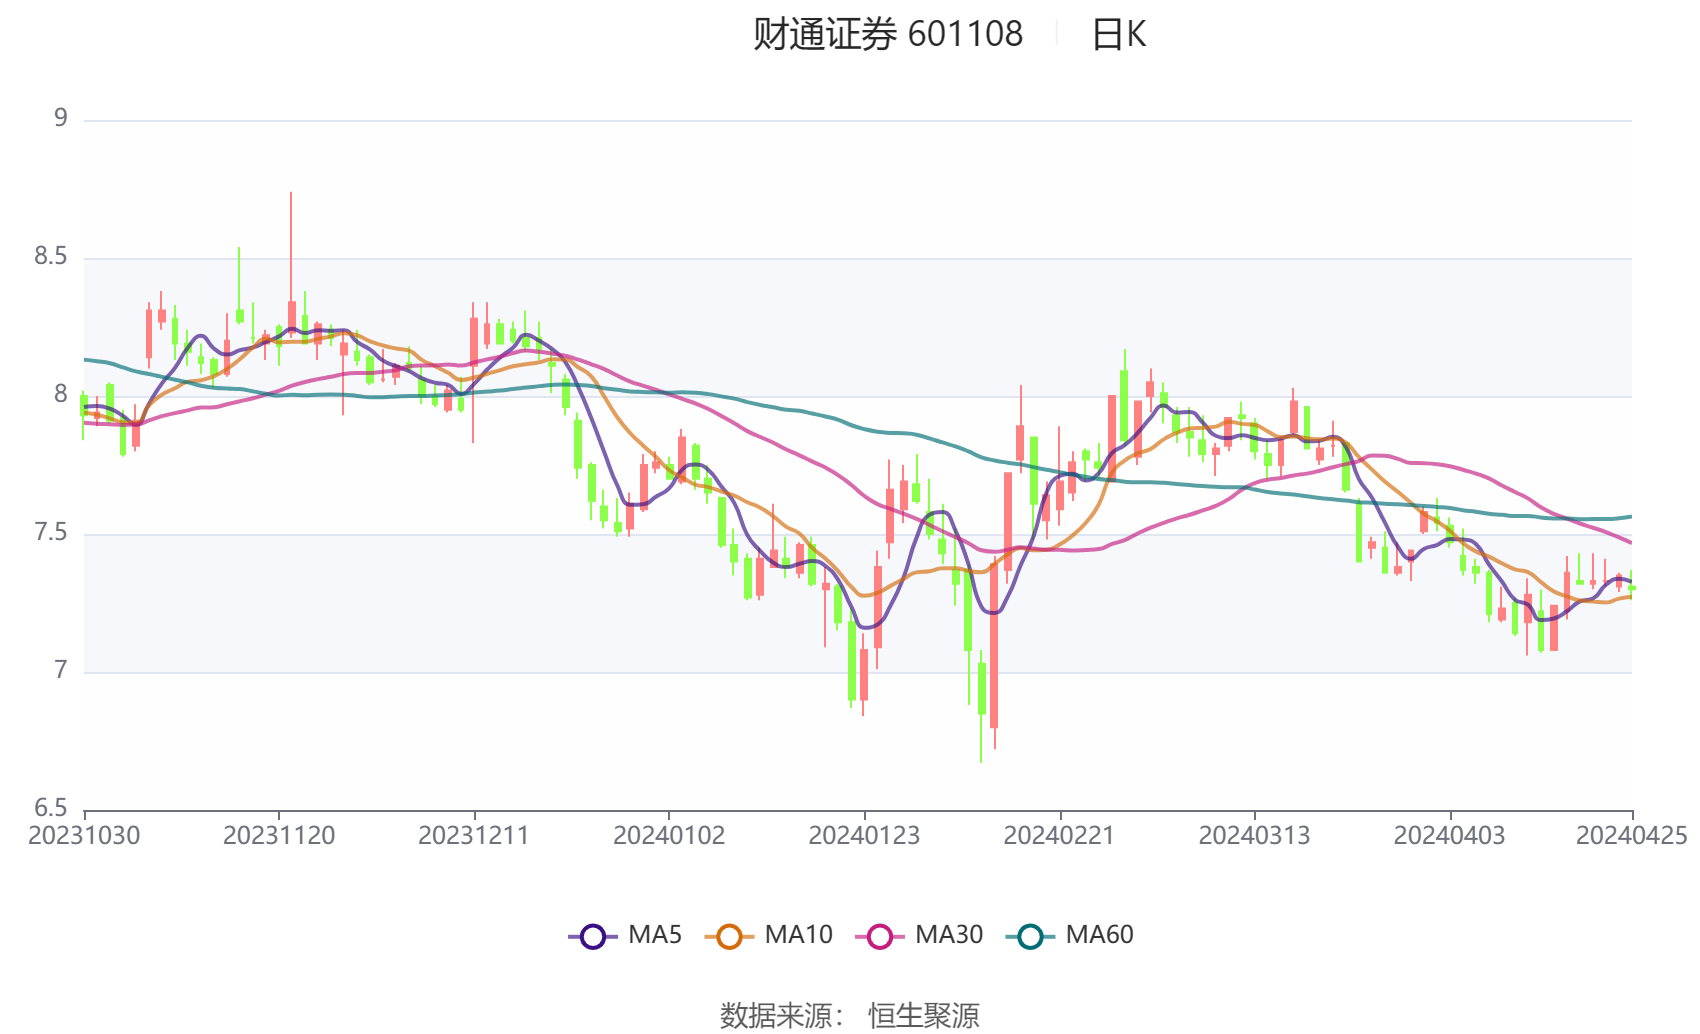
Task: Hide the MA10 line using its legend text
Action: tap(798, 935)
